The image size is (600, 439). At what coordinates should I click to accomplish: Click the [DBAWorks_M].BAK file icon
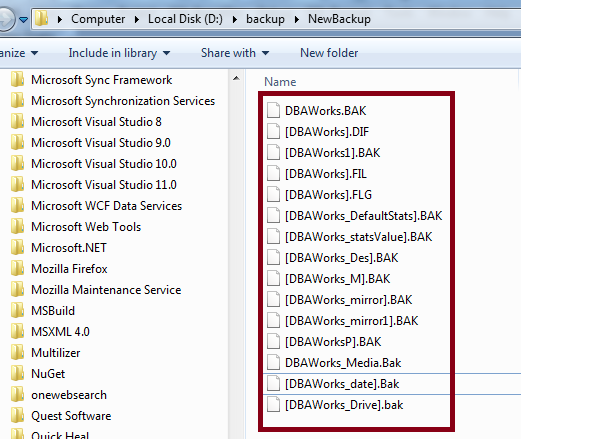coord(273,278)
